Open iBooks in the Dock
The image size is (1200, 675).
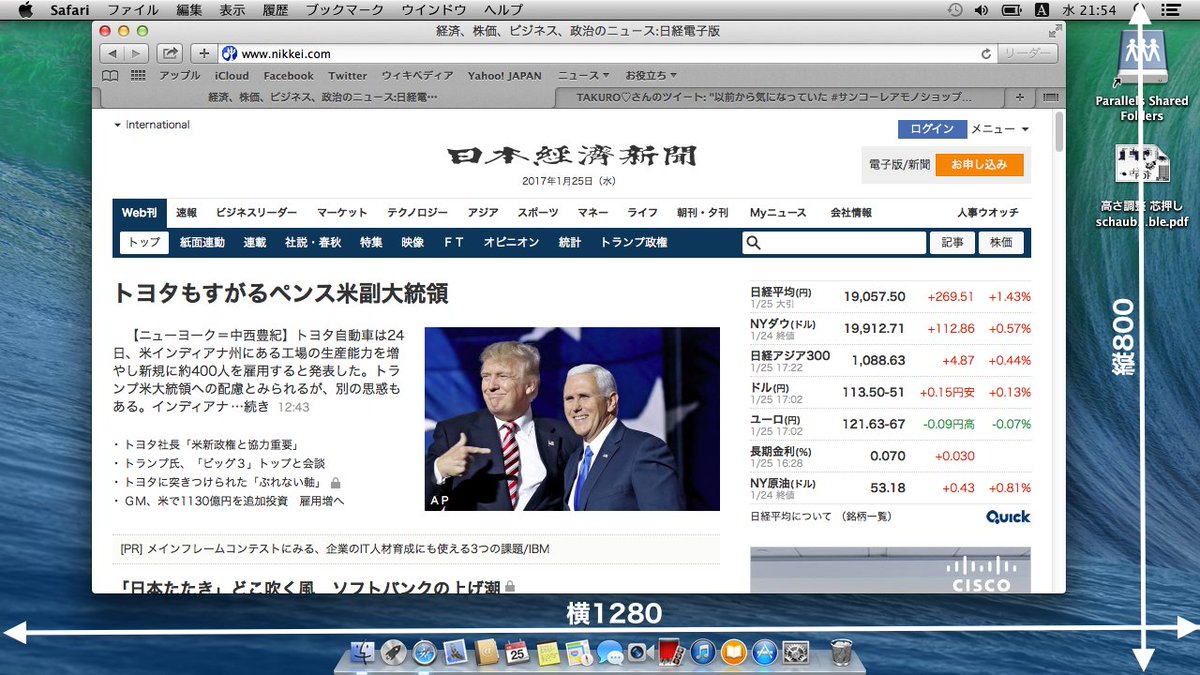[734, 653]
